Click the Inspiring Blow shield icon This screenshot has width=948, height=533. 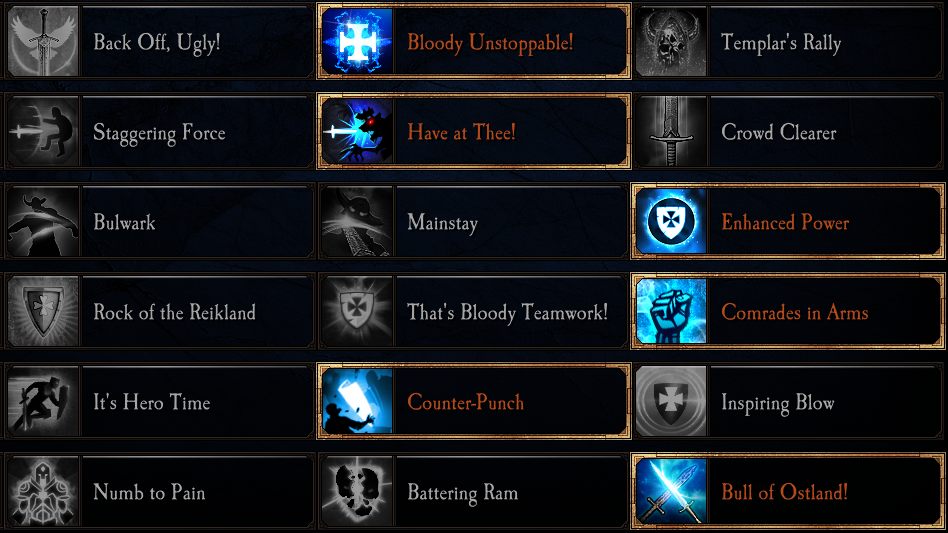(671, 402)
